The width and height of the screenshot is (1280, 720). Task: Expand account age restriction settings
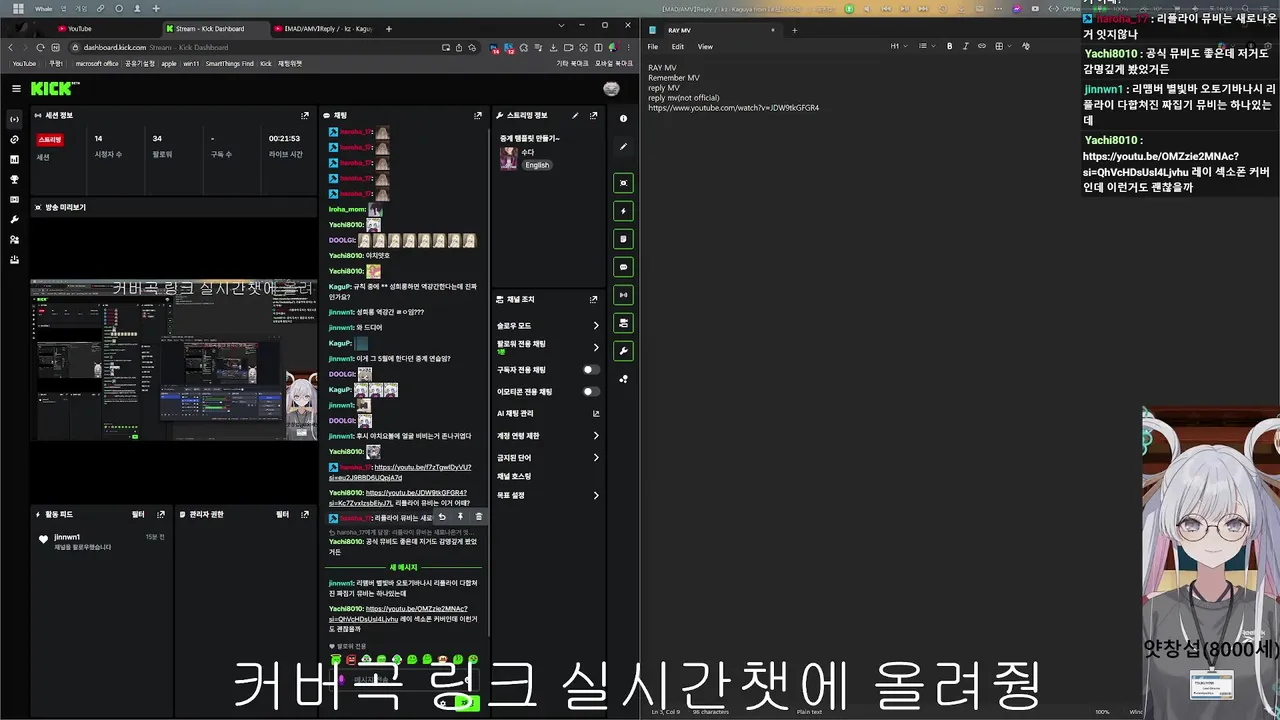pos(548,436)
